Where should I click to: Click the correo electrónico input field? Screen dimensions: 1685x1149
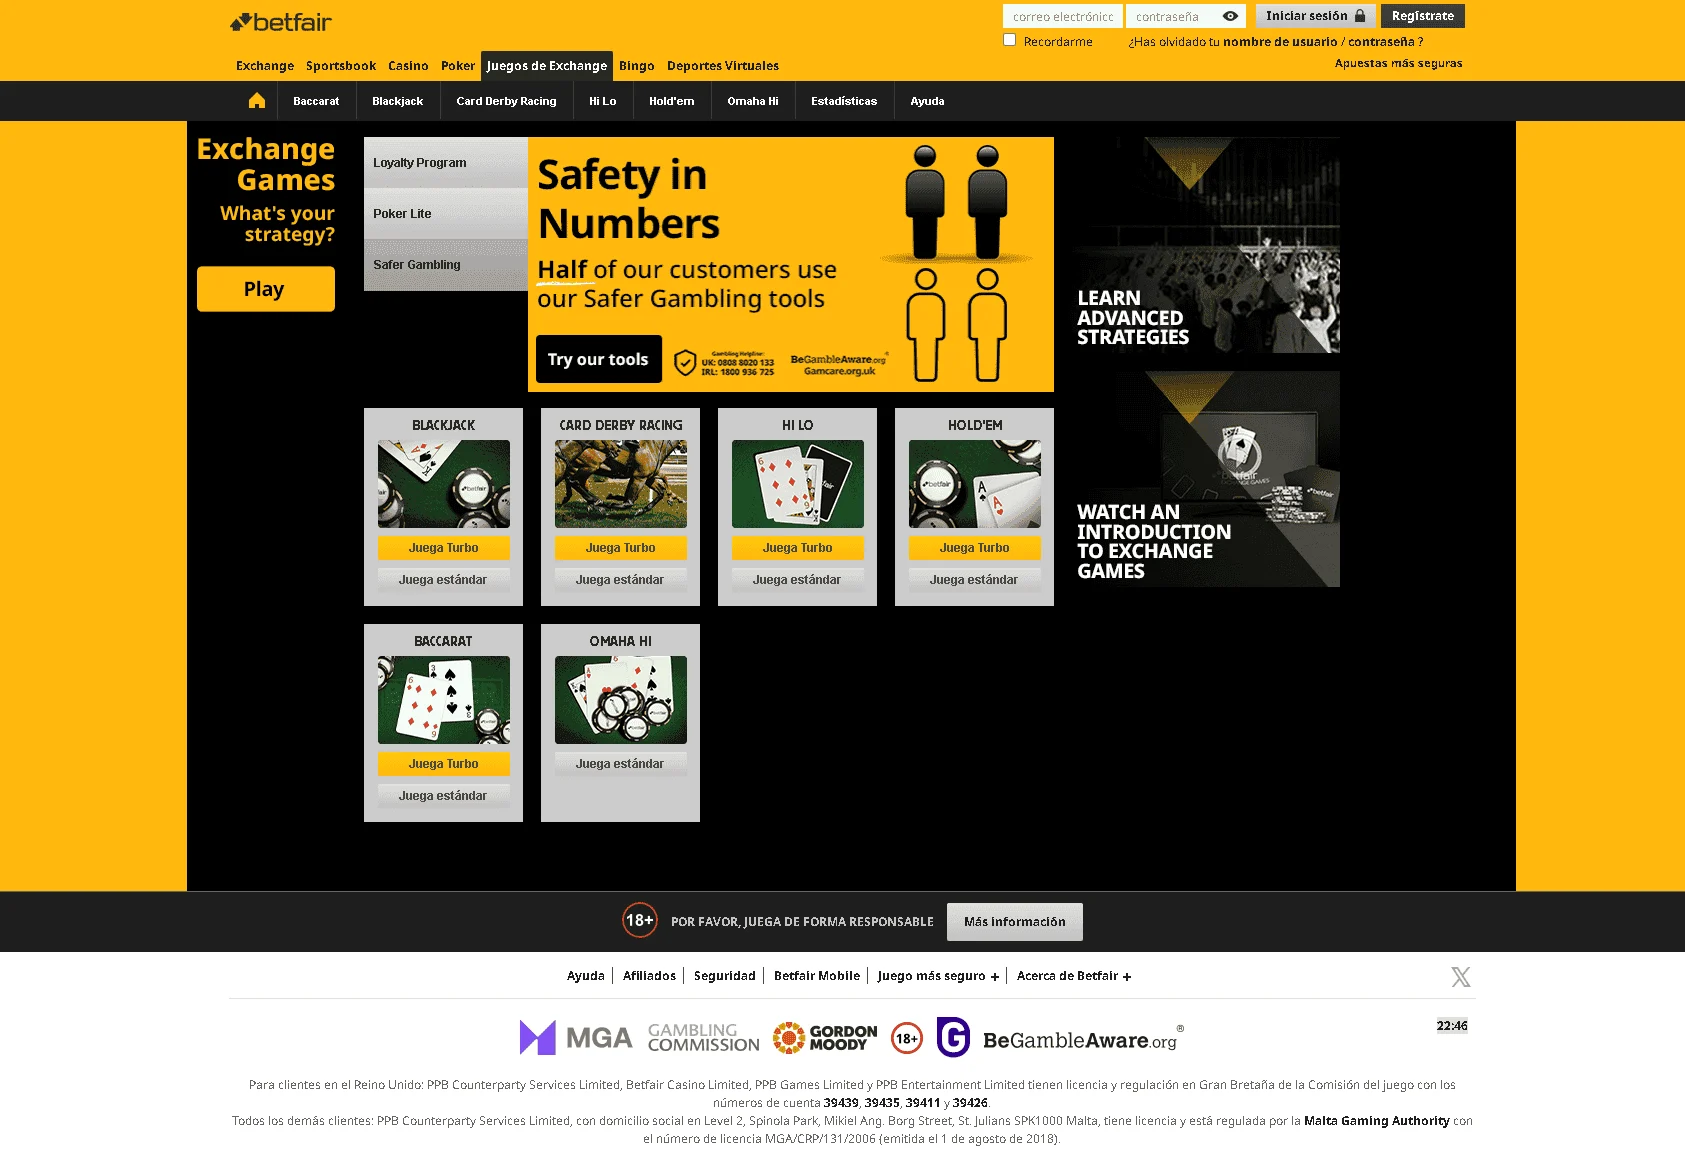[x=1063, y=16]
